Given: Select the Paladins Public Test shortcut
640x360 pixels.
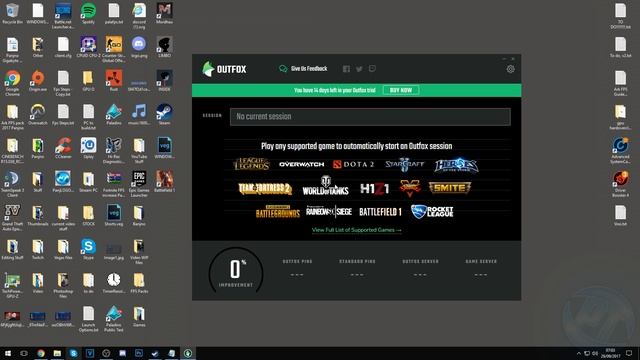Looking at the screenshot, I should pos(113,319).
